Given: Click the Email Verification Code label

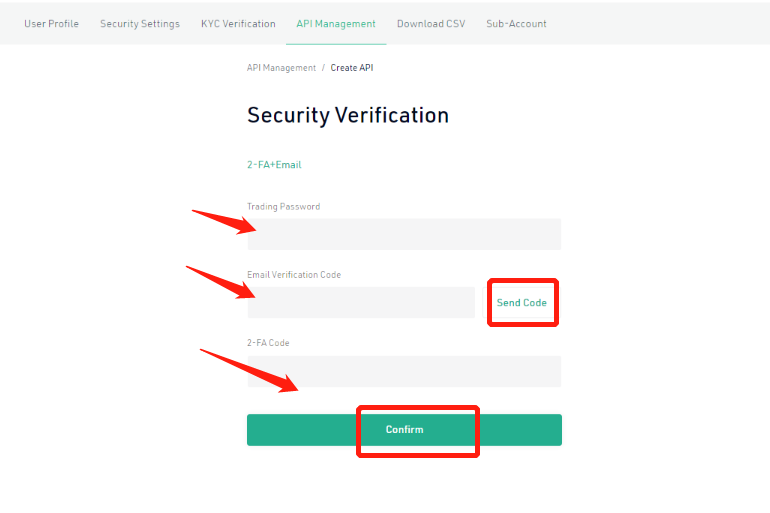Looking at the screenshot, I should click(294, 275).
